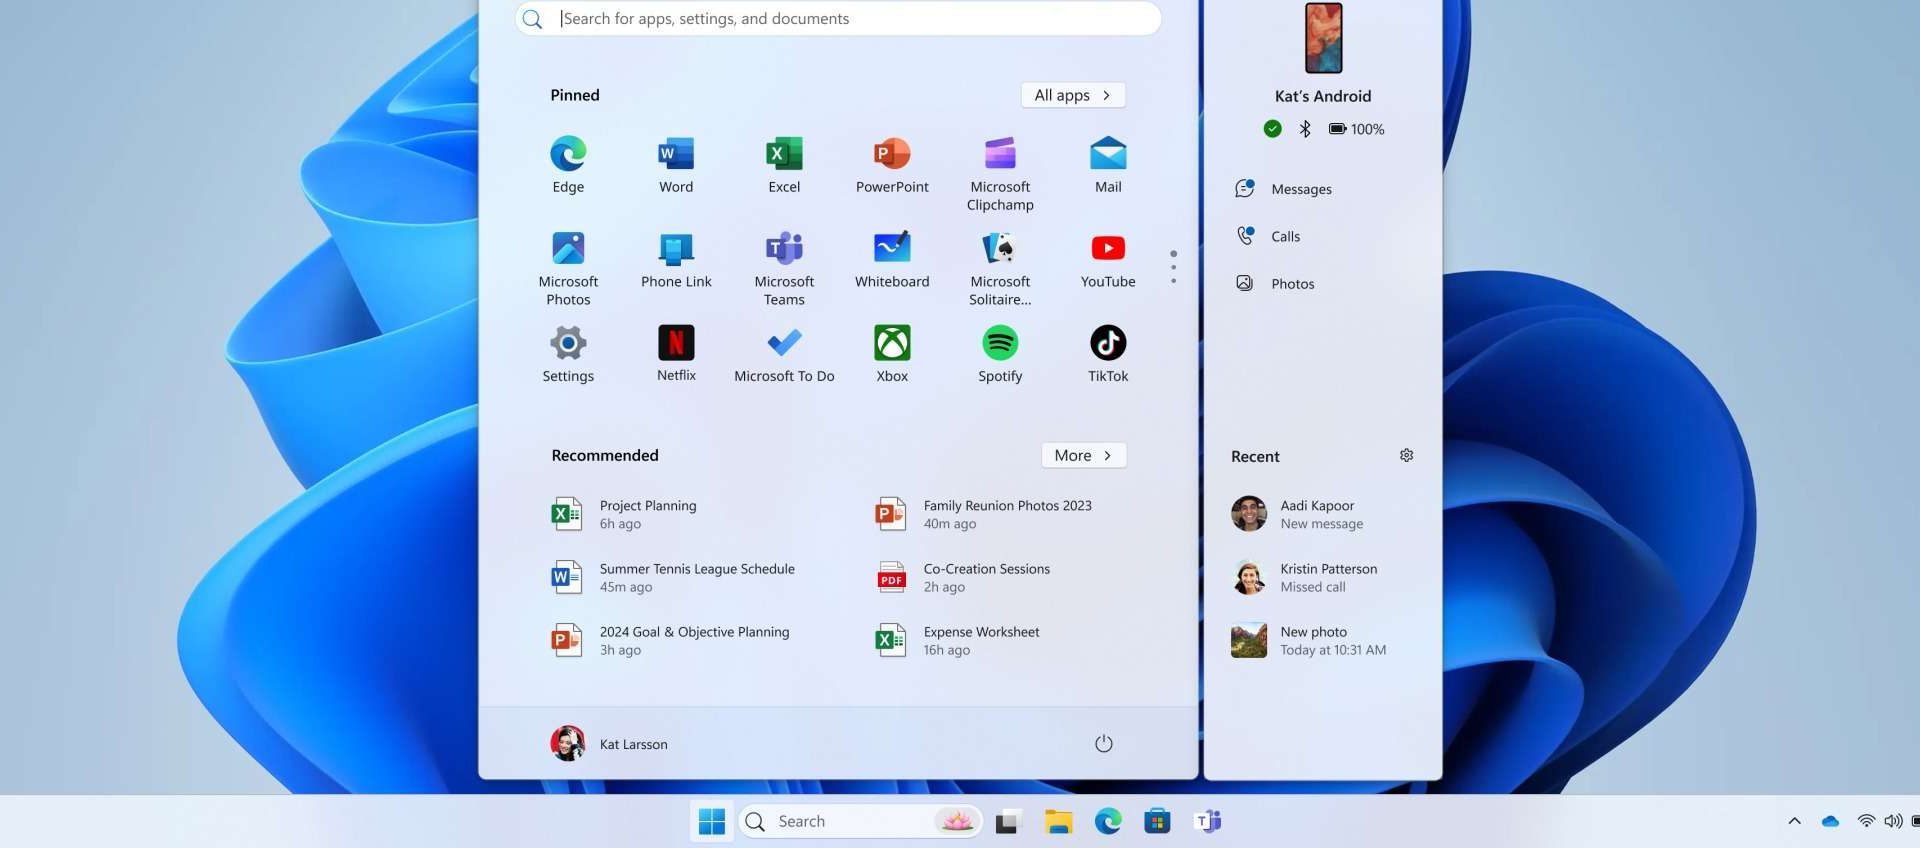The height and width of the screenshot is (848, 1920).
Task: Open Recent settings gear in phone panel
Action: click(x=1406, y=455)
